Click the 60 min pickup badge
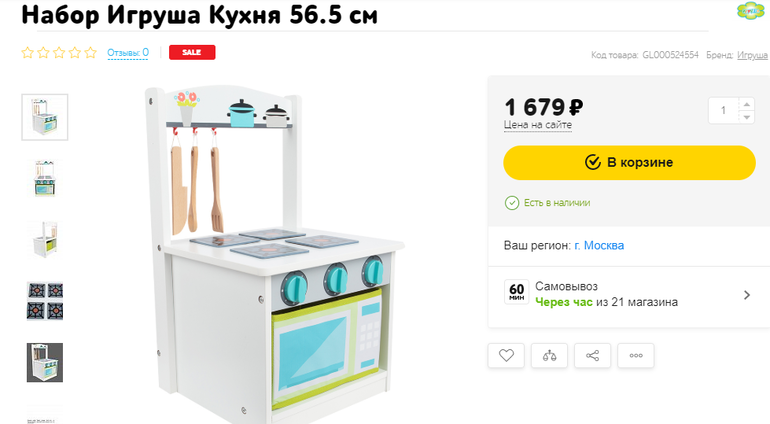Image resolution: width=770 pixels, height=424 pixels. 517,292
